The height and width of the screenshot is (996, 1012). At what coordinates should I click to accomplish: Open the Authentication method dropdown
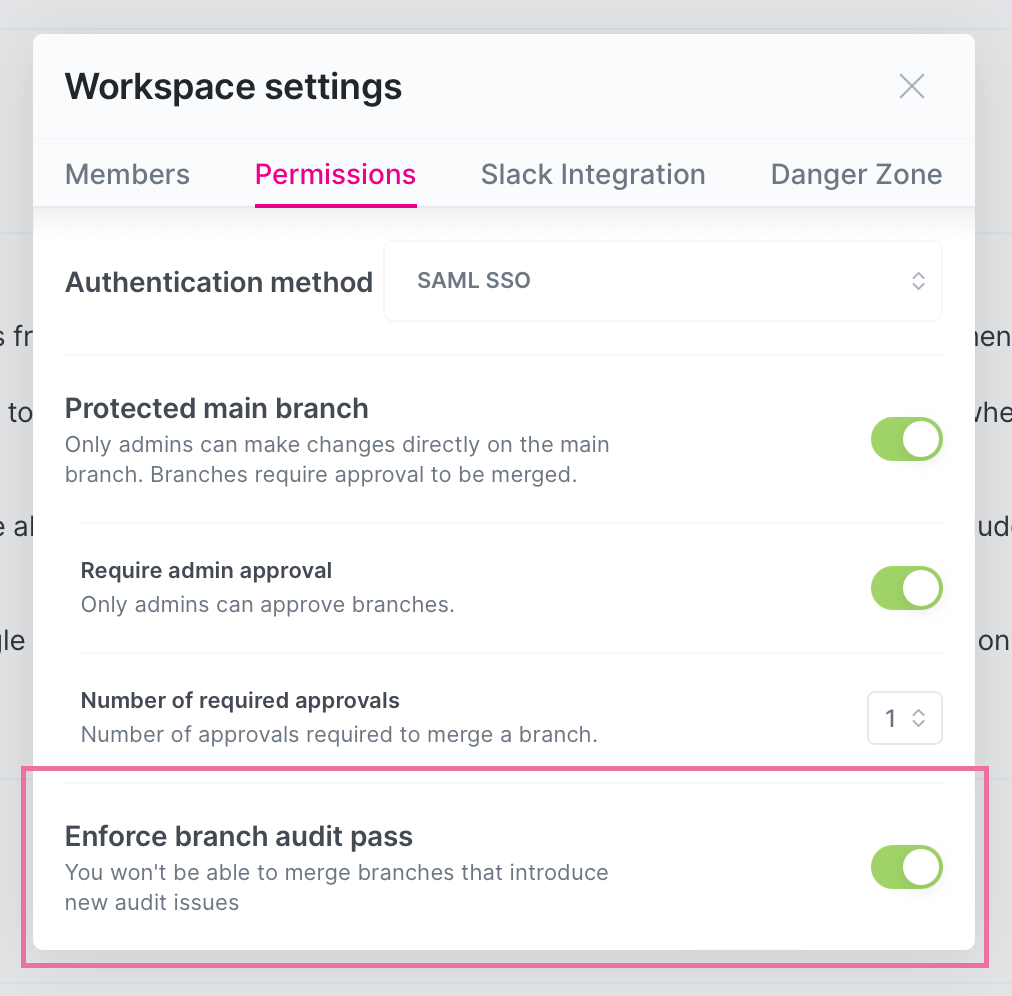point(662,281)
